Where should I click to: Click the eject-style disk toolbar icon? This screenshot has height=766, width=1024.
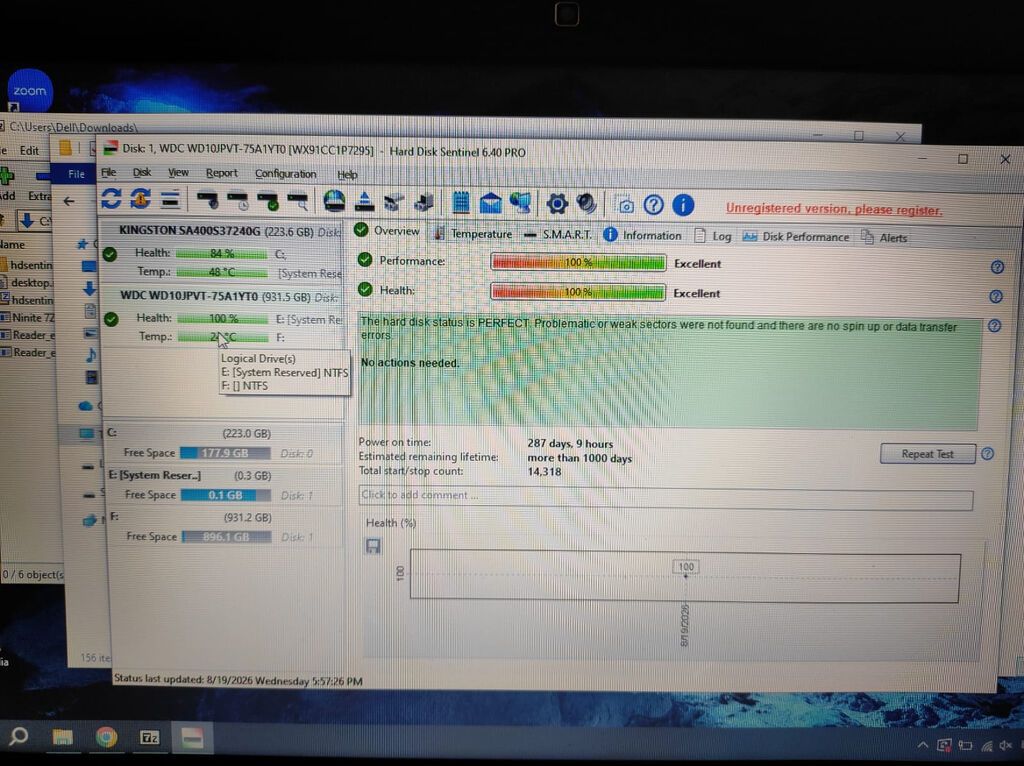364,202
